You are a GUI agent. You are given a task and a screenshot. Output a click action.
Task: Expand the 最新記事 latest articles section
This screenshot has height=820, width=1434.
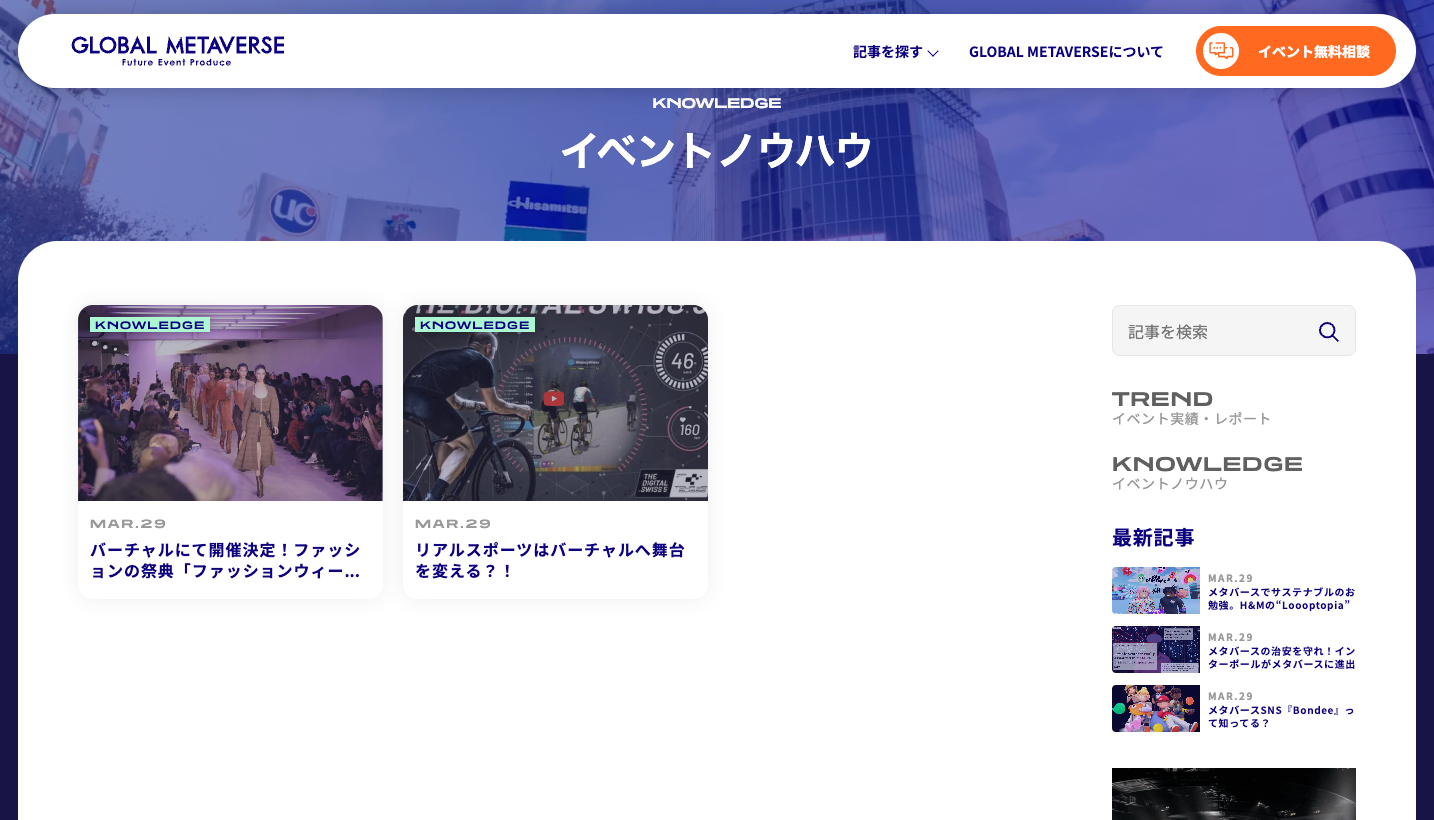[x=1150, y=538]
